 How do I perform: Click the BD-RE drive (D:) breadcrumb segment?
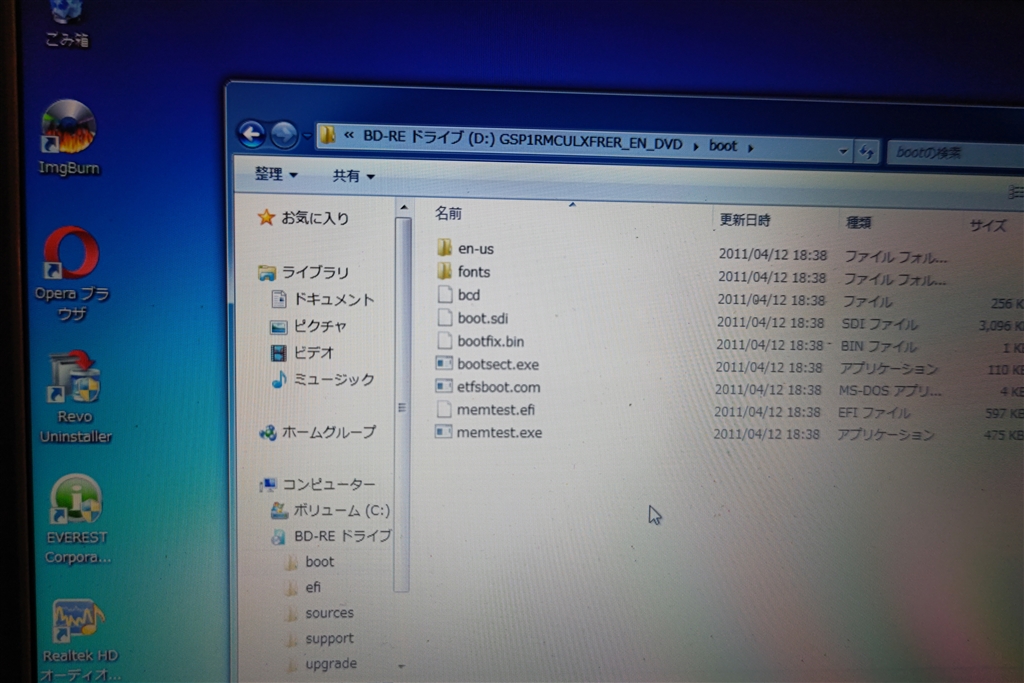pos(522,140)
